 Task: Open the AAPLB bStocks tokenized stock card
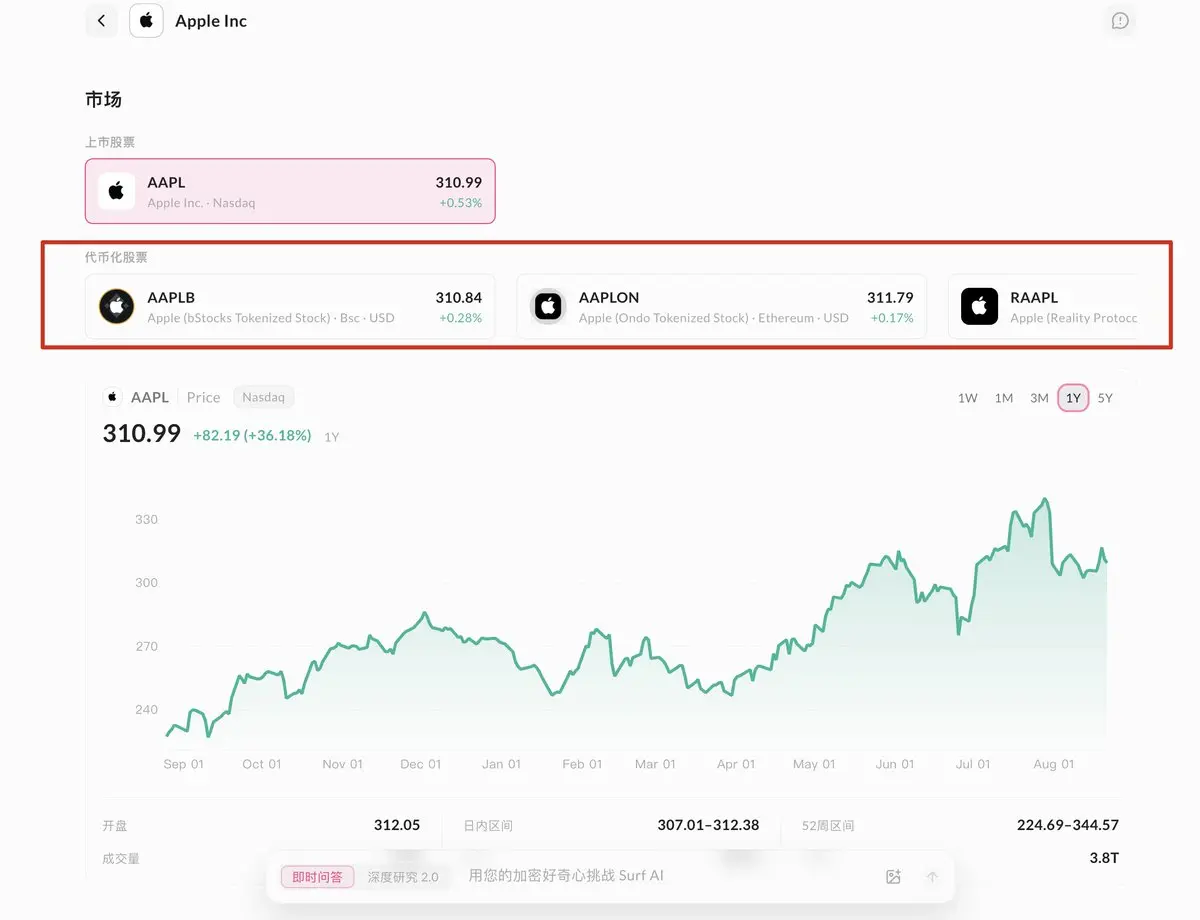pos(290,307)
